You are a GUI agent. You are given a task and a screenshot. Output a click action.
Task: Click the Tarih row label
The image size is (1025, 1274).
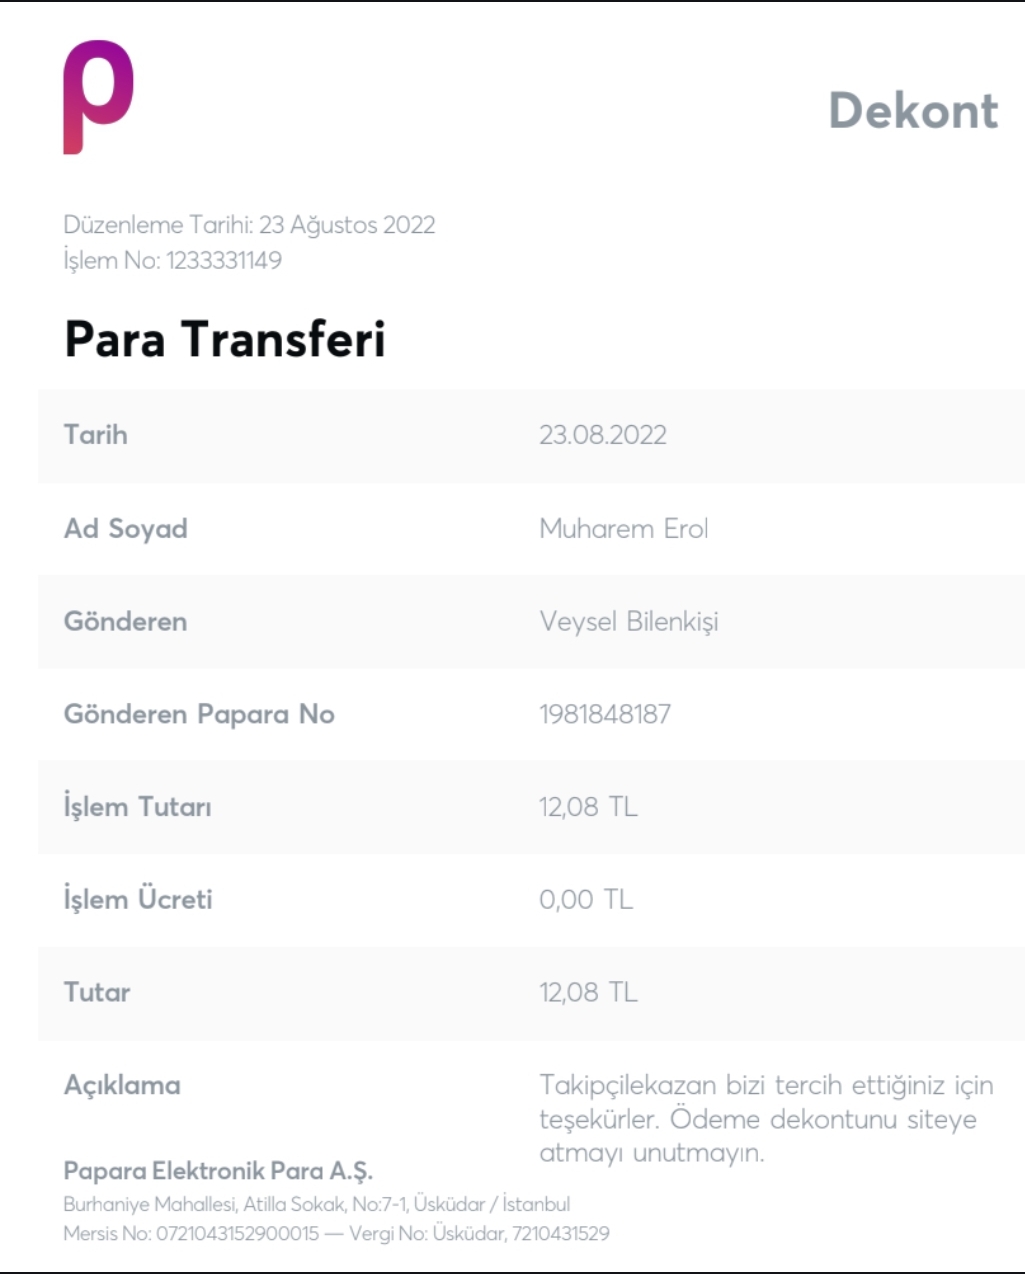point(95,434)
